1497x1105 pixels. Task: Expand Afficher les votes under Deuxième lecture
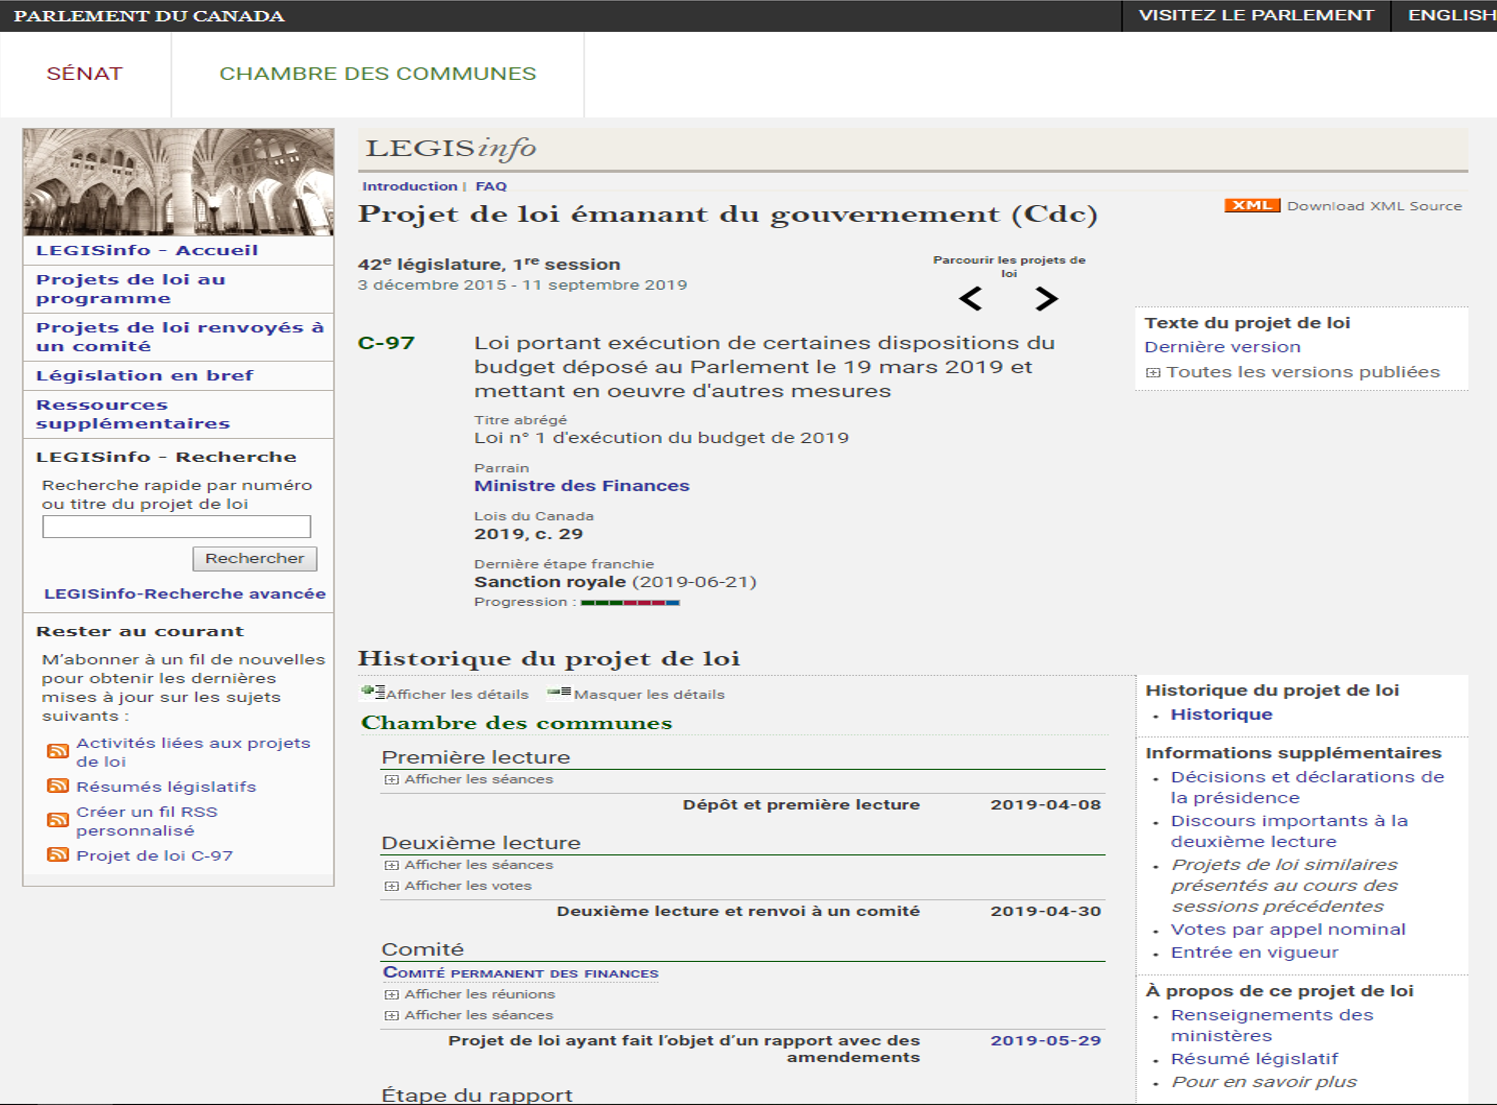392,887
